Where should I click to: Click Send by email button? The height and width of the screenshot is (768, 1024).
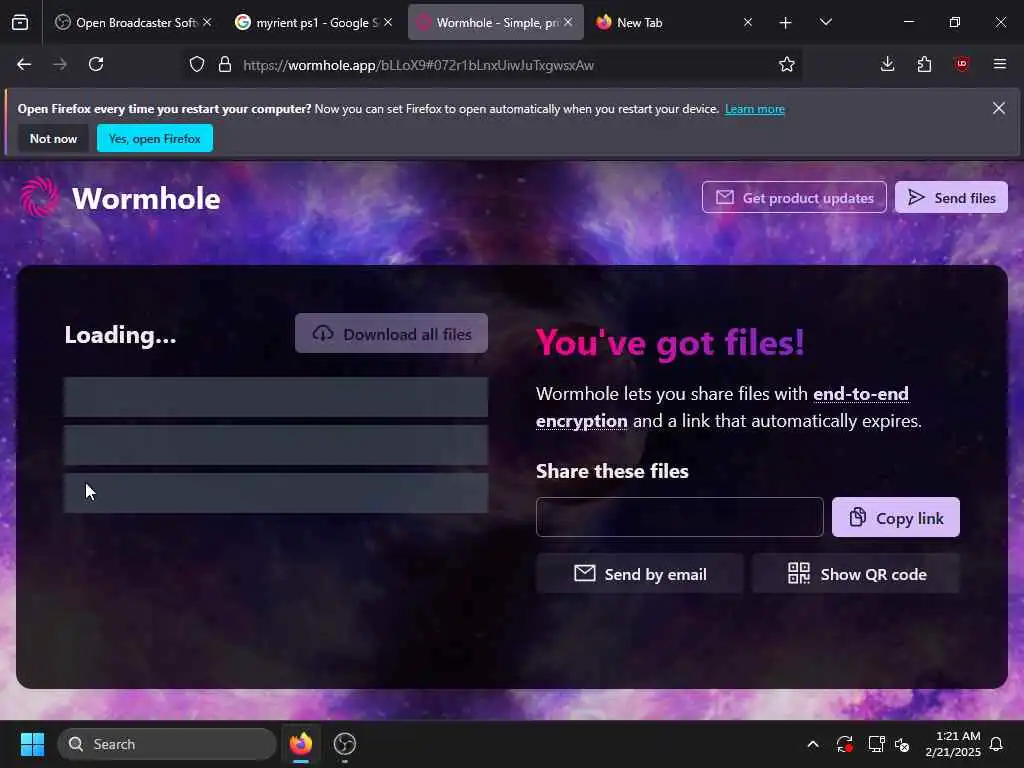coord(640,574)
